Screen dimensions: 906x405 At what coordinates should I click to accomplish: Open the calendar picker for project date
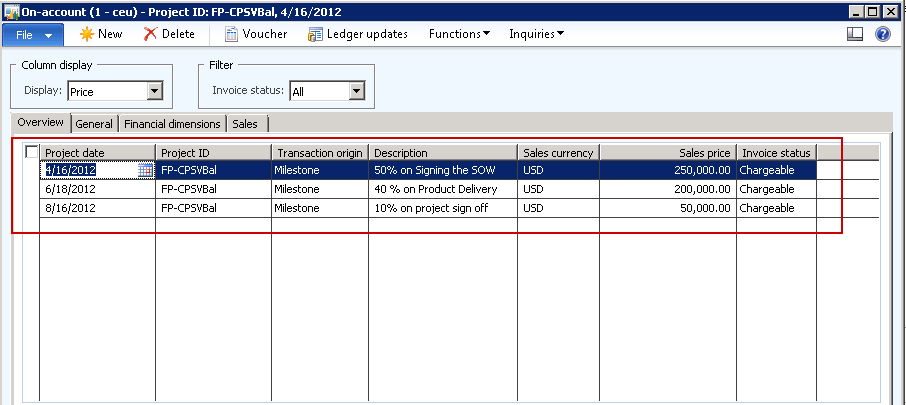(146, 171)
